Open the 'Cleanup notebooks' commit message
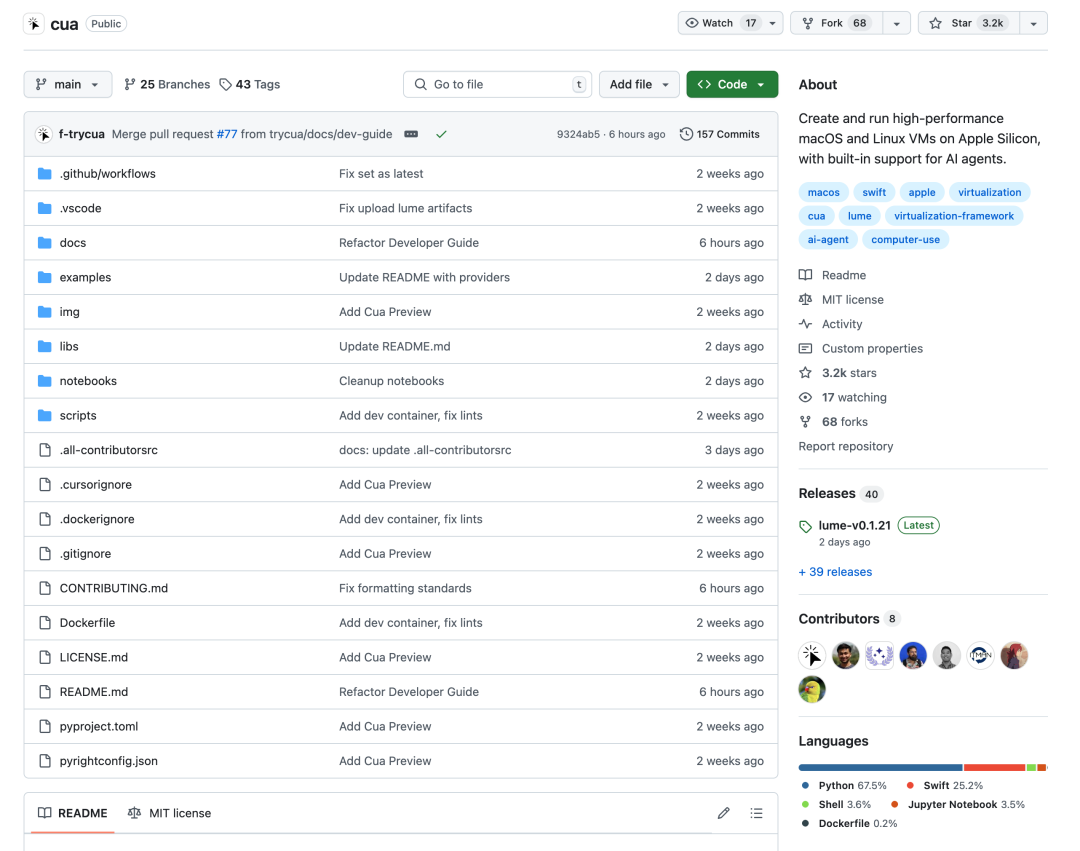Screen dimensions: 1080x851 tap(391, 381)
